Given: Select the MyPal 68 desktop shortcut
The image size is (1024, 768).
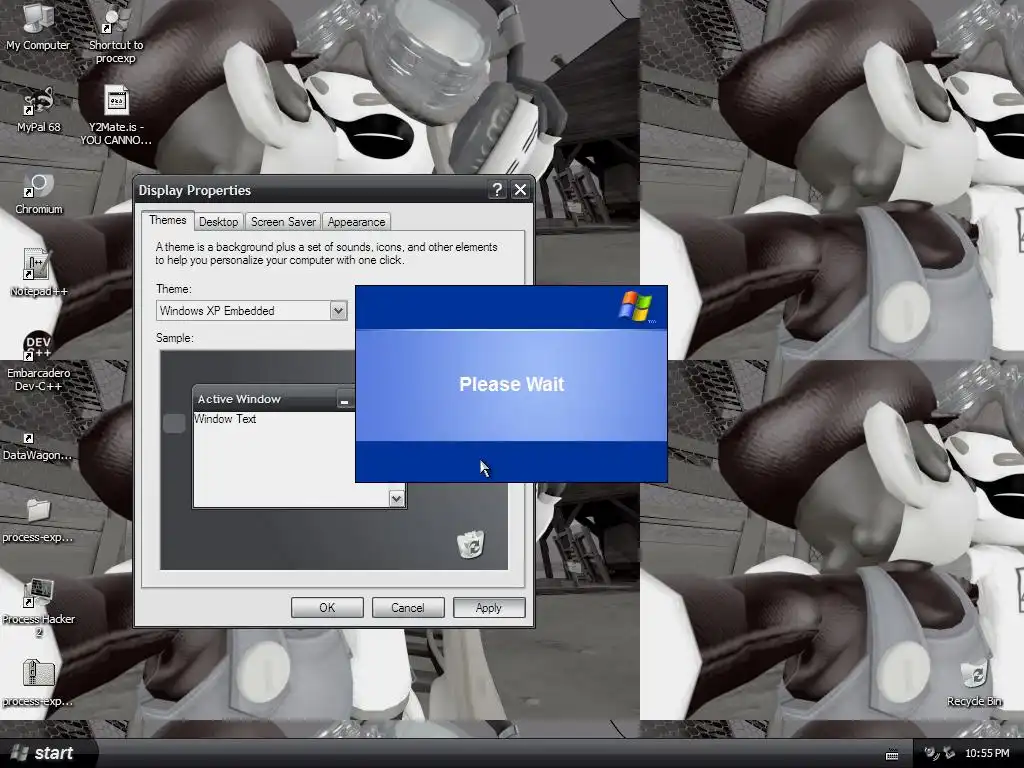Looking at the screenshot, I should point(39,109).
